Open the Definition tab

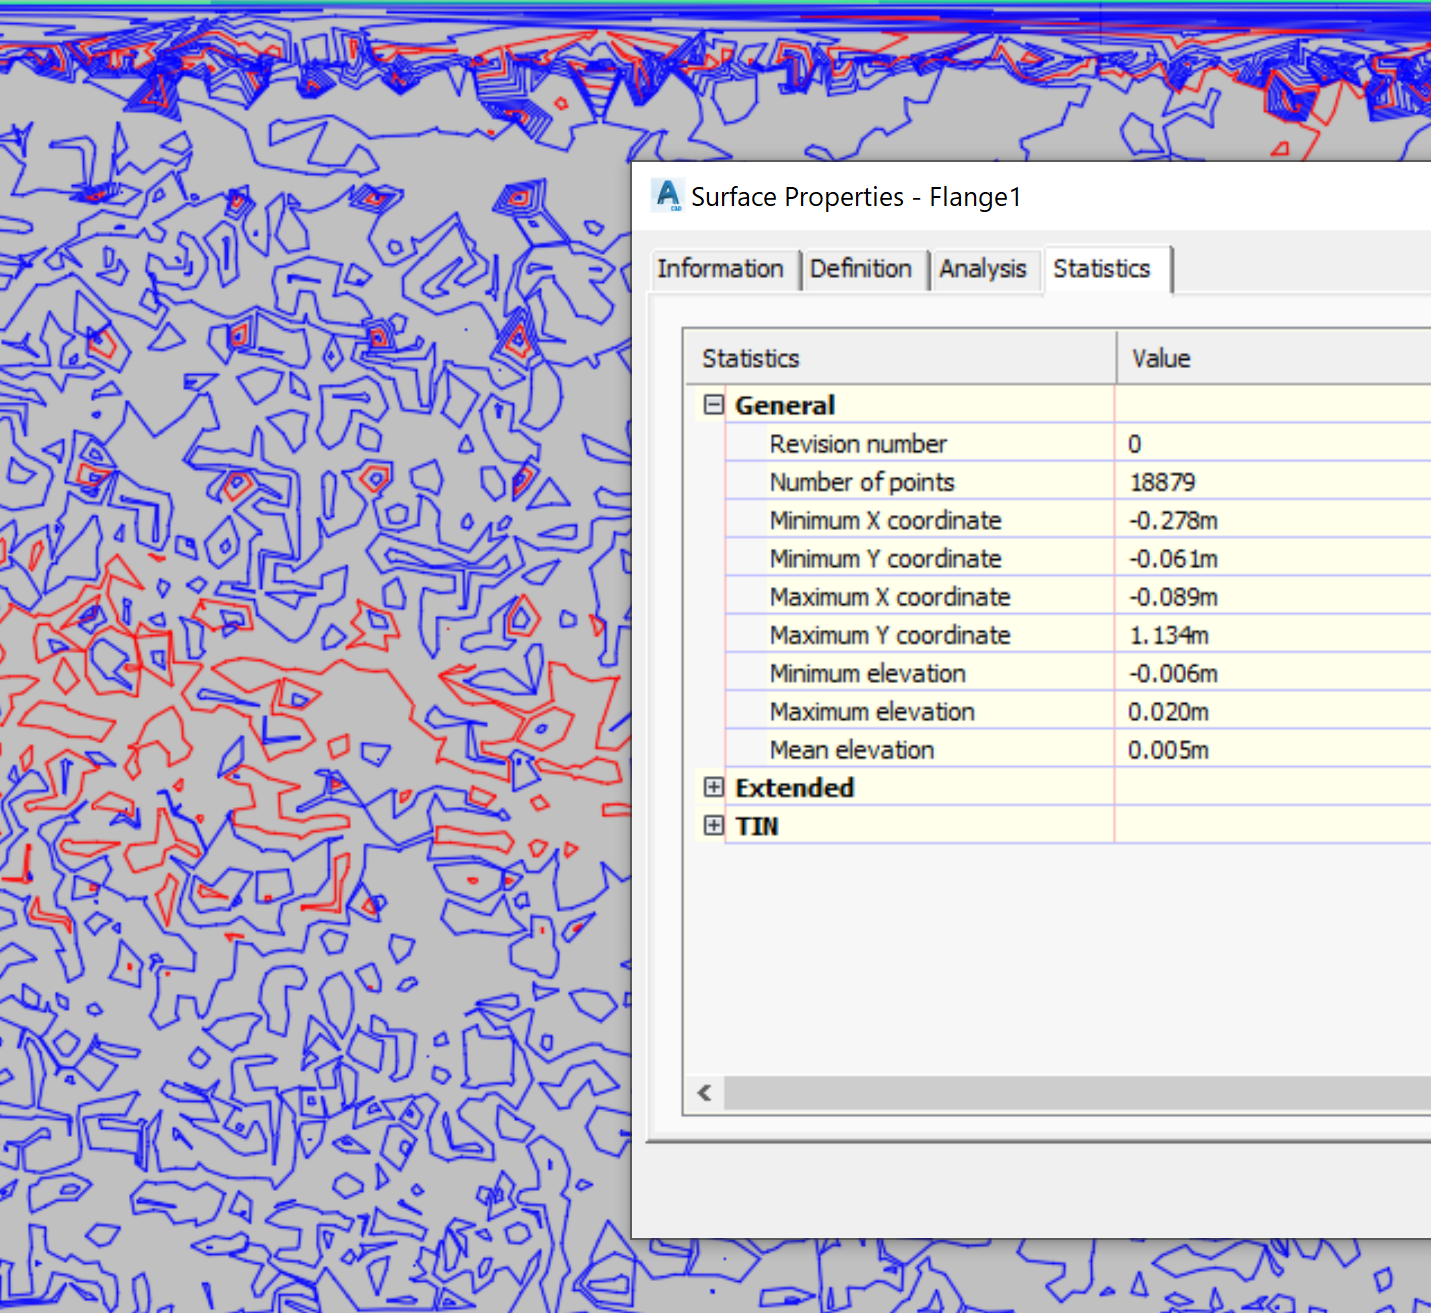pos(861,269)
